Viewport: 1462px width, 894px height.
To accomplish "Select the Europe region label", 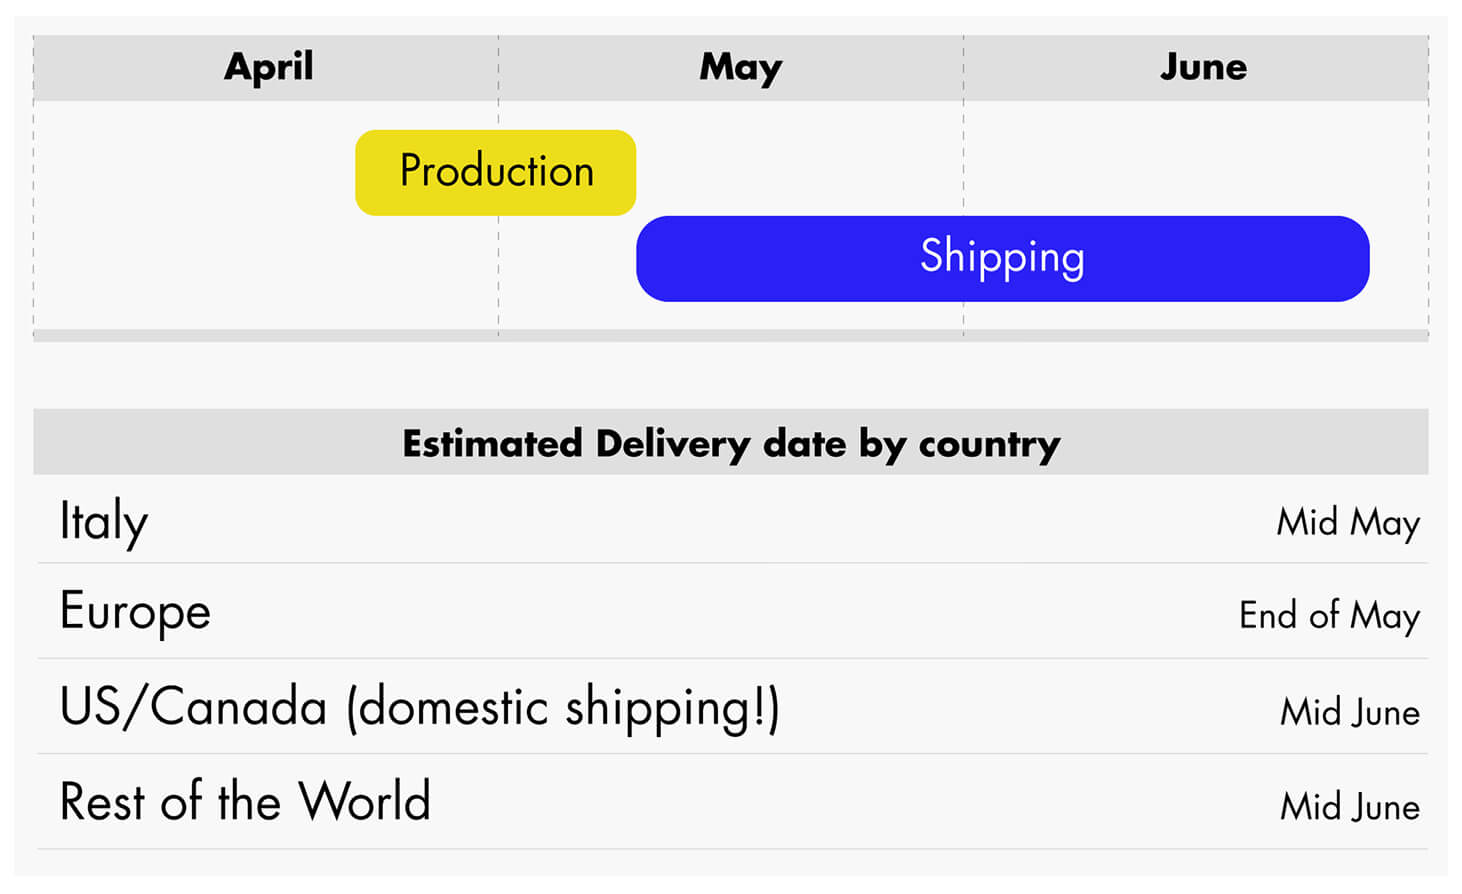I will point(135,612).
